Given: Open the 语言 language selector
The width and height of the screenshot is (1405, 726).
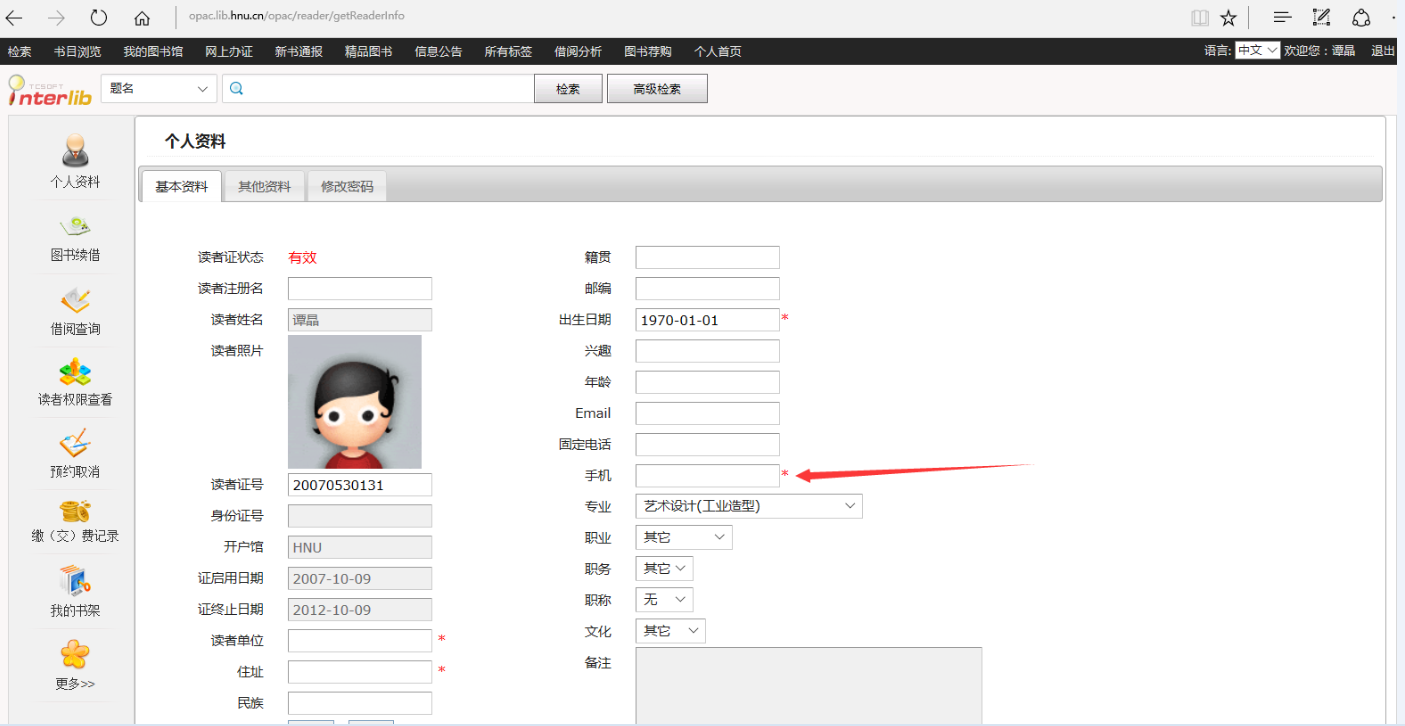Looking at the screenshot, I should point(1256,51).
